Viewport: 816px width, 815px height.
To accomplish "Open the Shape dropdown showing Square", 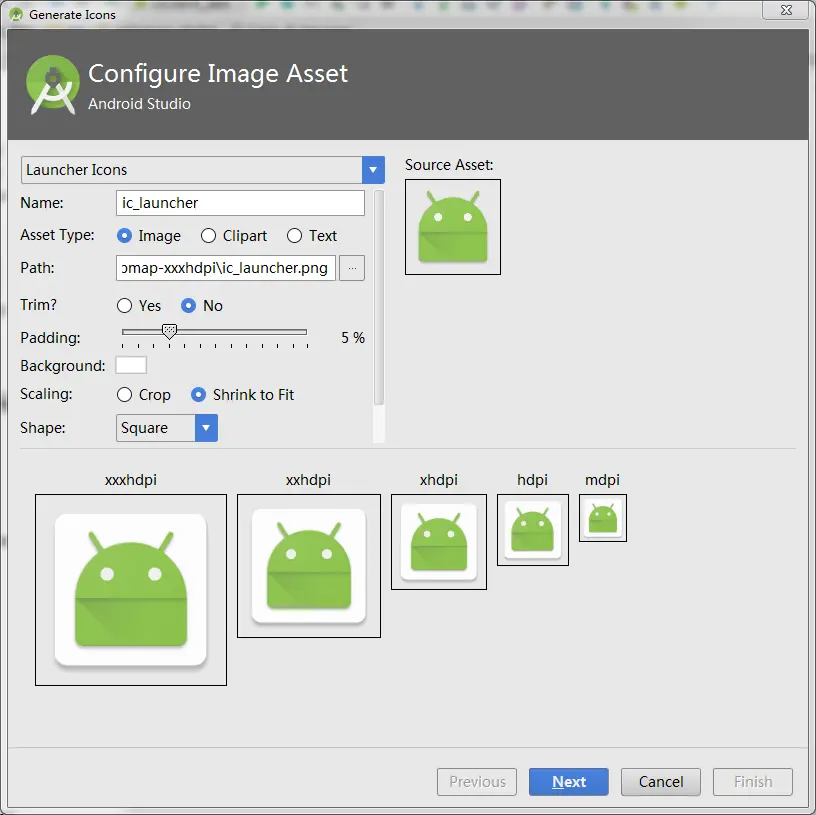I will tap(167, 428).
